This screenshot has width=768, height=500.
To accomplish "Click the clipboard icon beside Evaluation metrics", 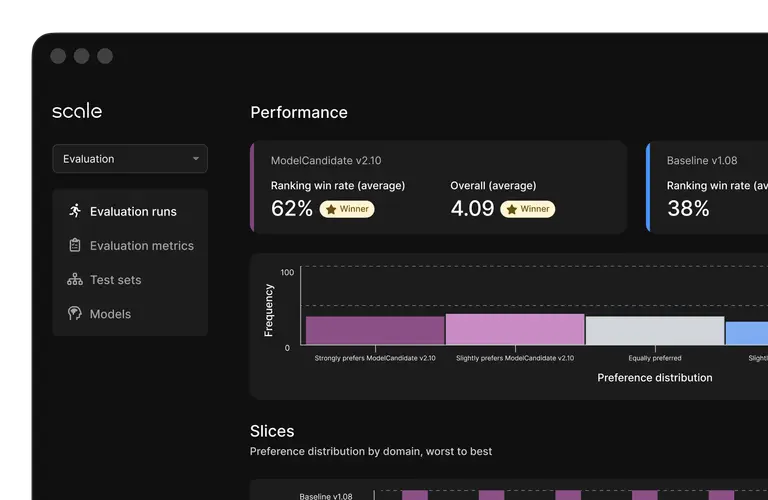I will coord(75,245).
